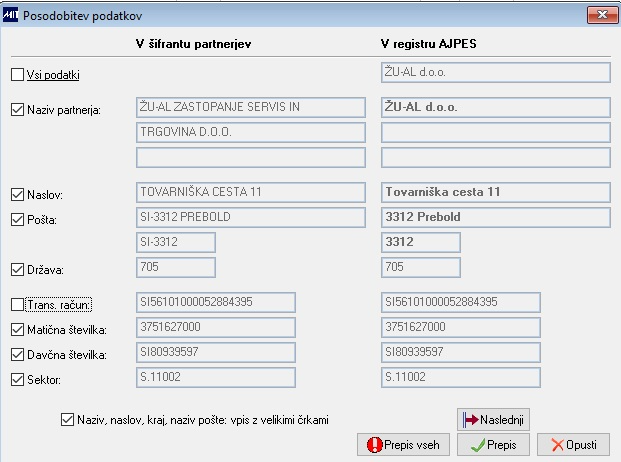The image size is (621, 462).
Task: Click the empty third partner name field
Action: pos(251,158)
